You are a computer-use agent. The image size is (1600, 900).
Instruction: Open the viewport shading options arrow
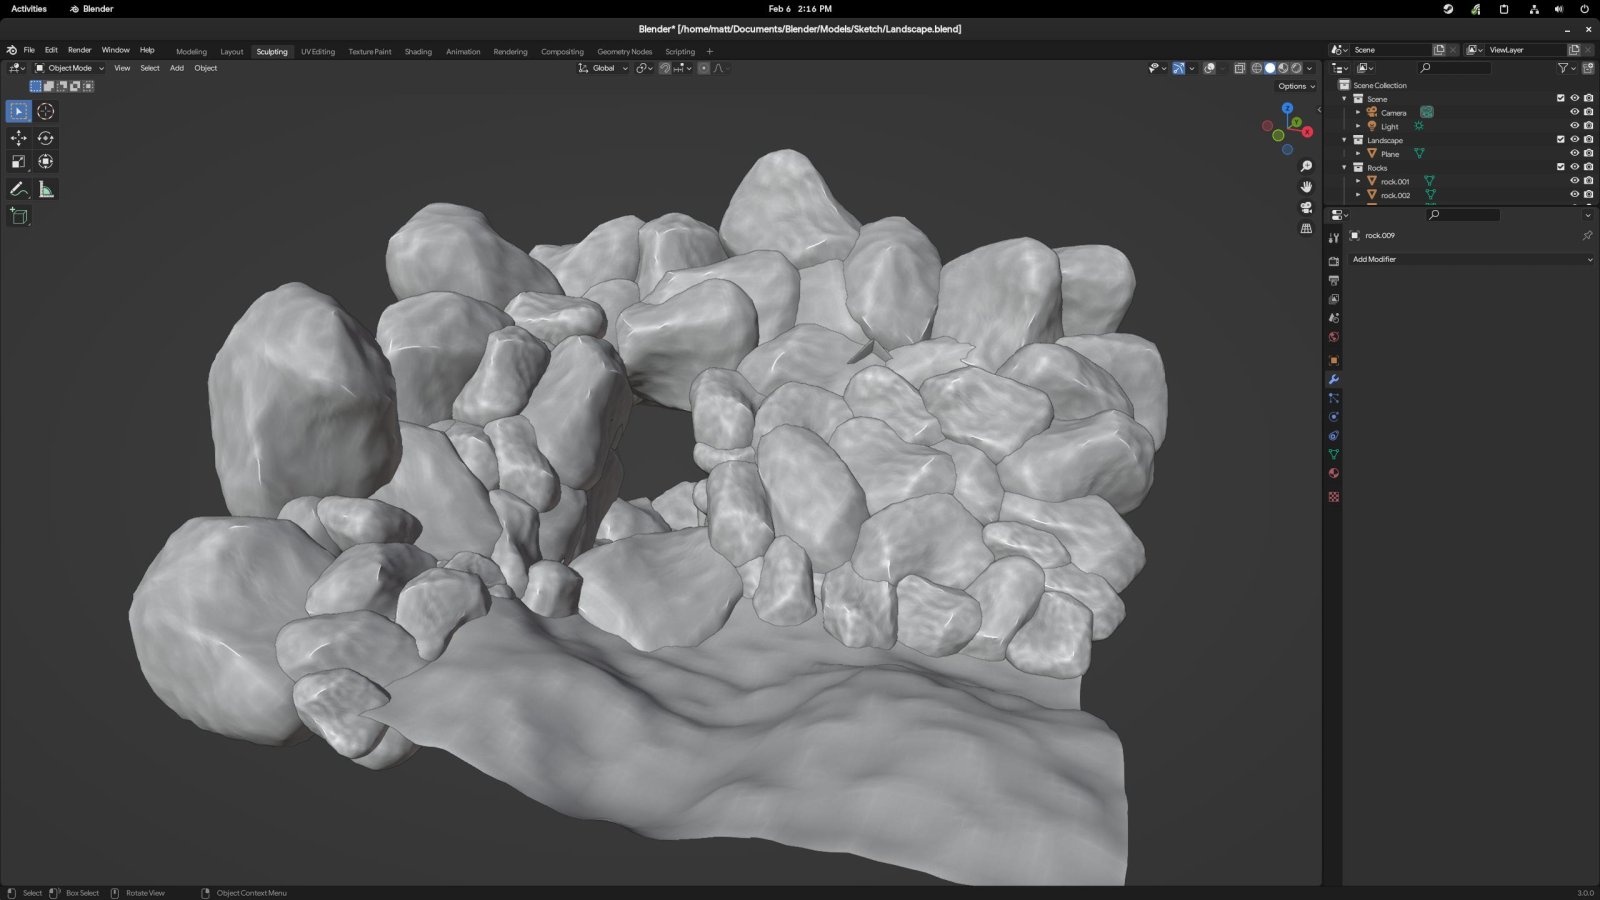point(1310,68)
